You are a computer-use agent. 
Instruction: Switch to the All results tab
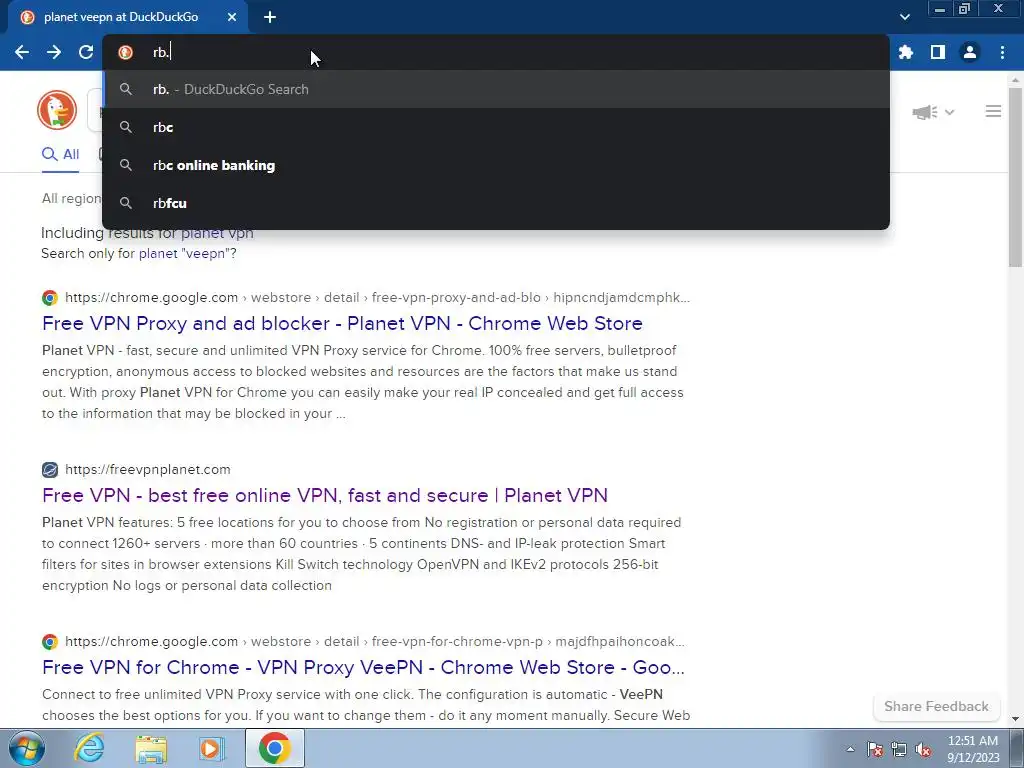pos(60,155)
